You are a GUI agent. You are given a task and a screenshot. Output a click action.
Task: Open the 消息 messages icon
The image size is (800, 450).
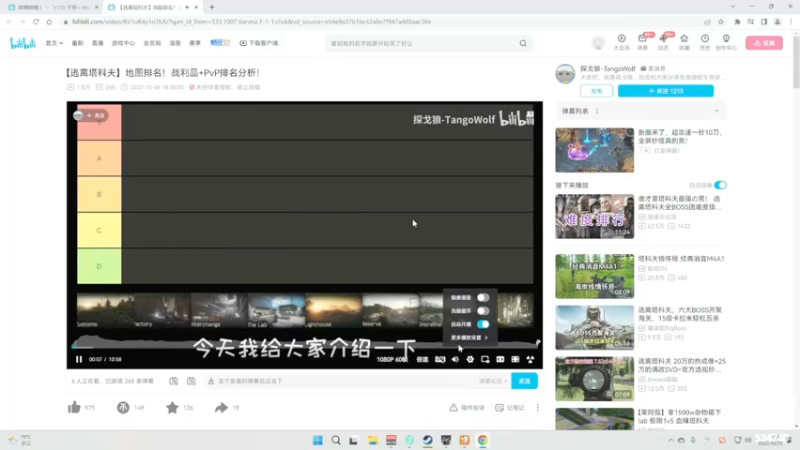(643, 42)
